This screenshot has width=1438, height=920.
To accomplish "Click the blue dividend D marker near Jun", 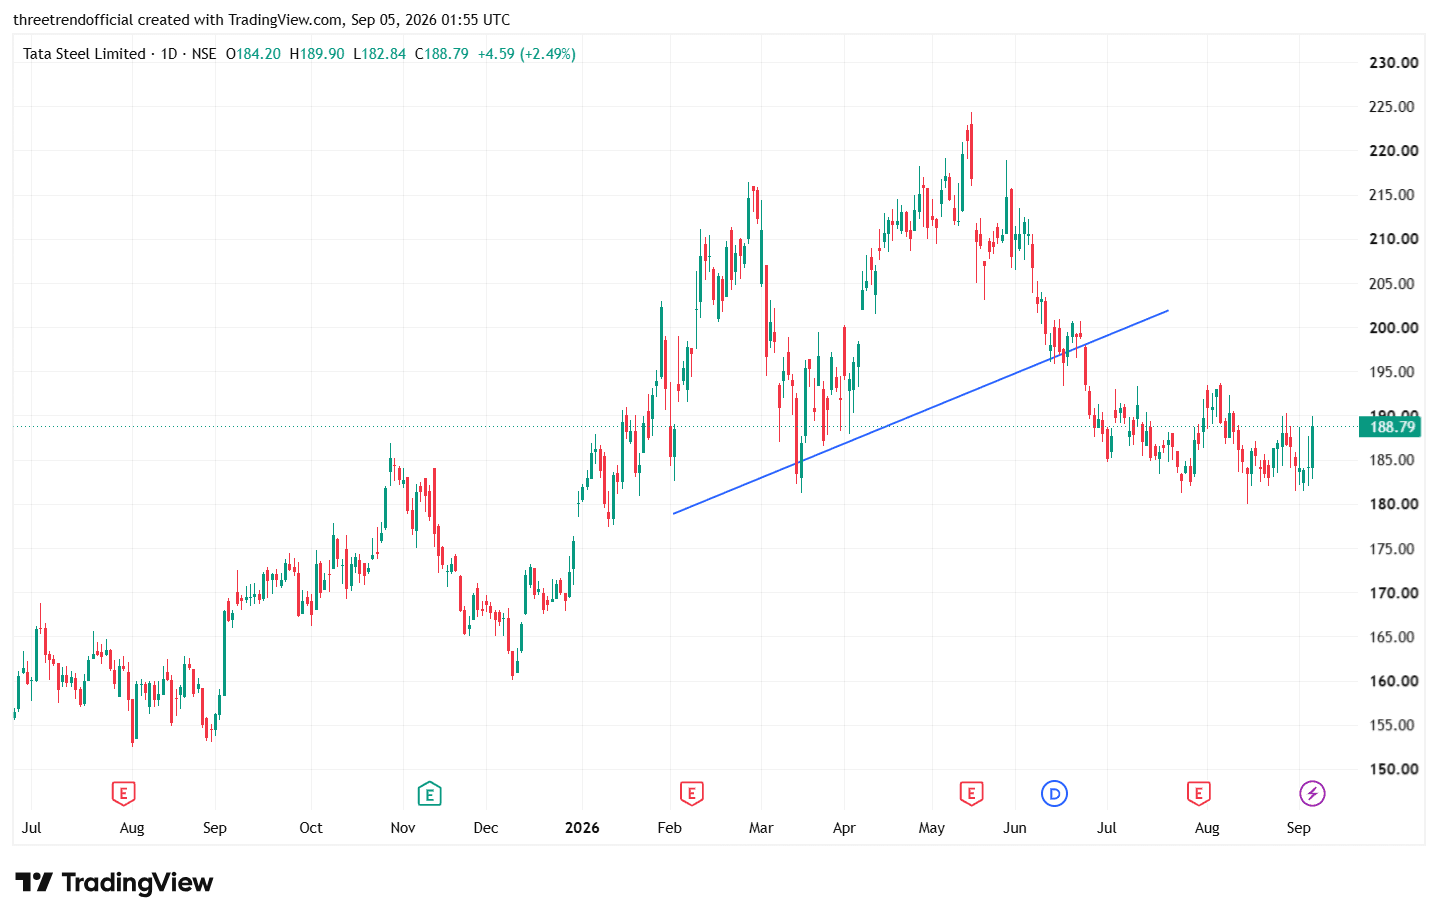I will [1054, 794].
